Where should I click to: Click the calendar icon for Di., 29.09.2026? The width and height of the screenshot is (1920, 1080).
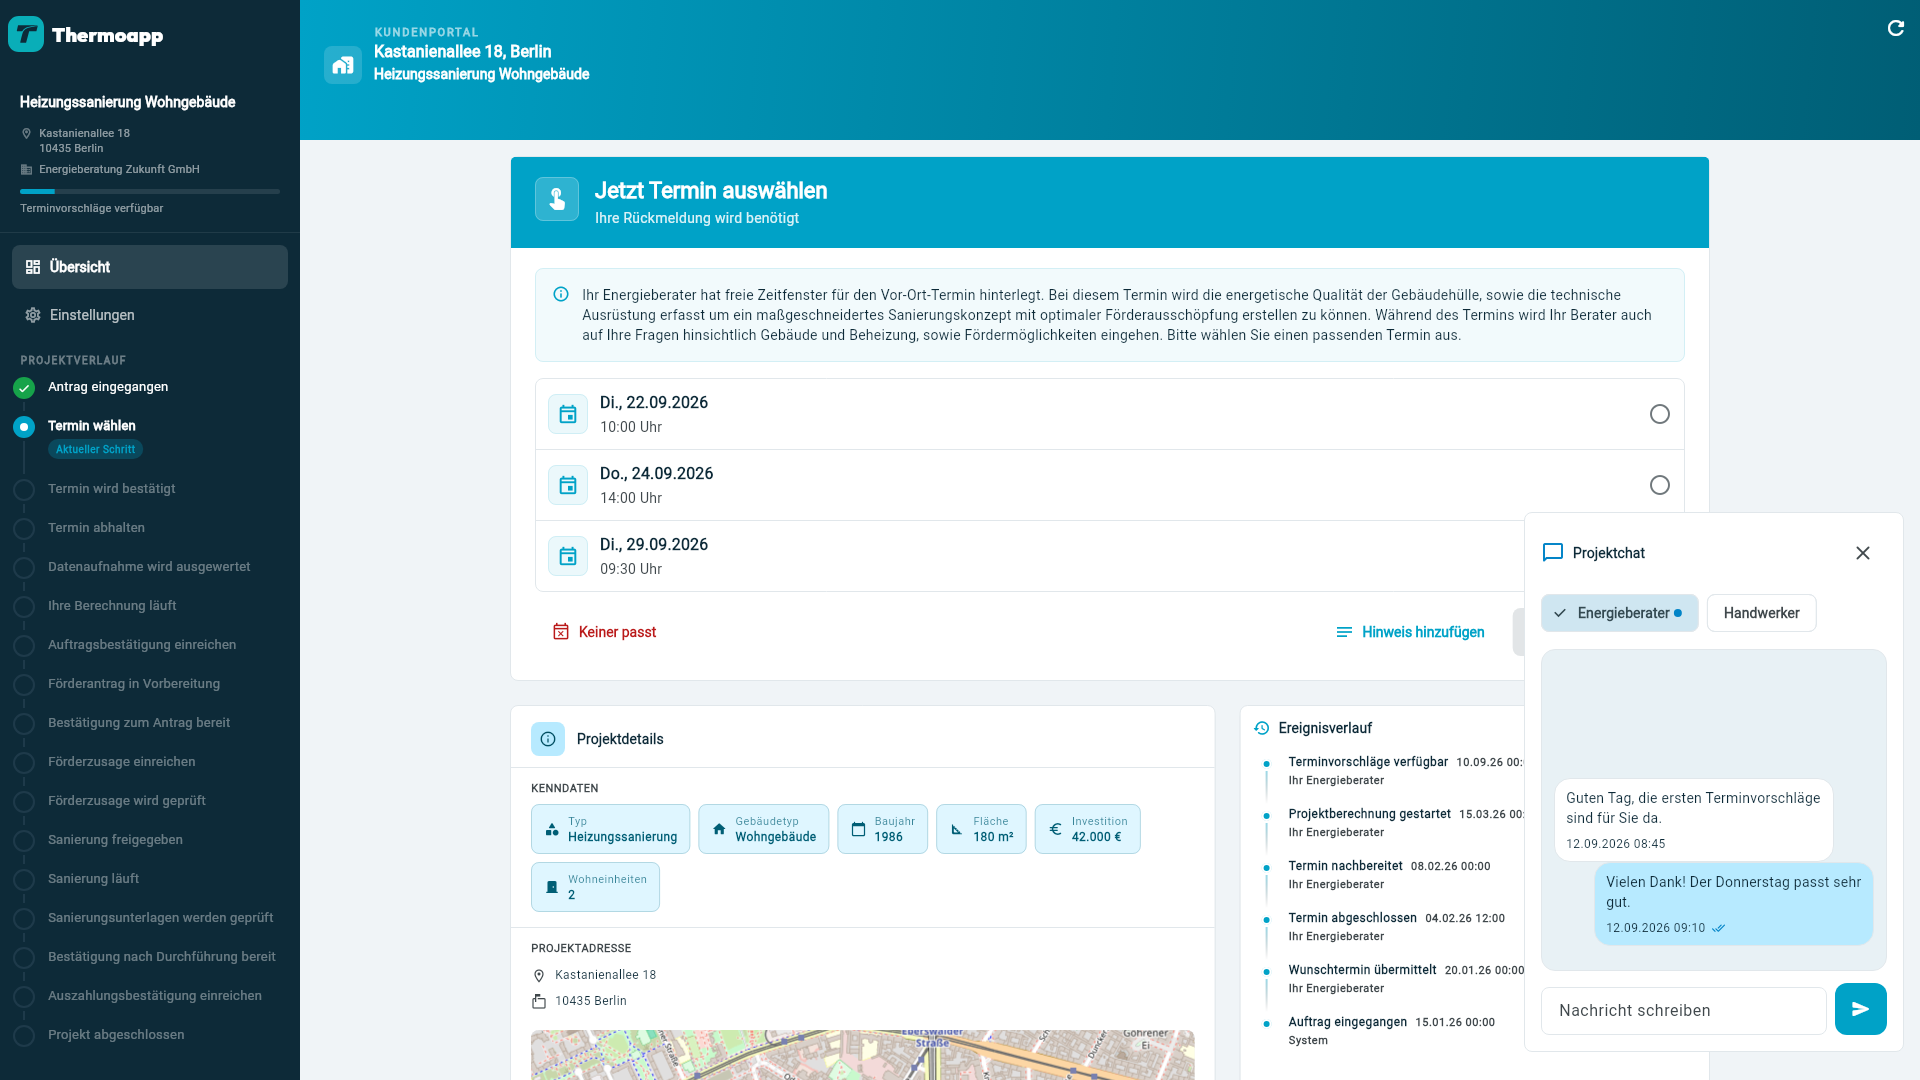click(x=568, y=556)
